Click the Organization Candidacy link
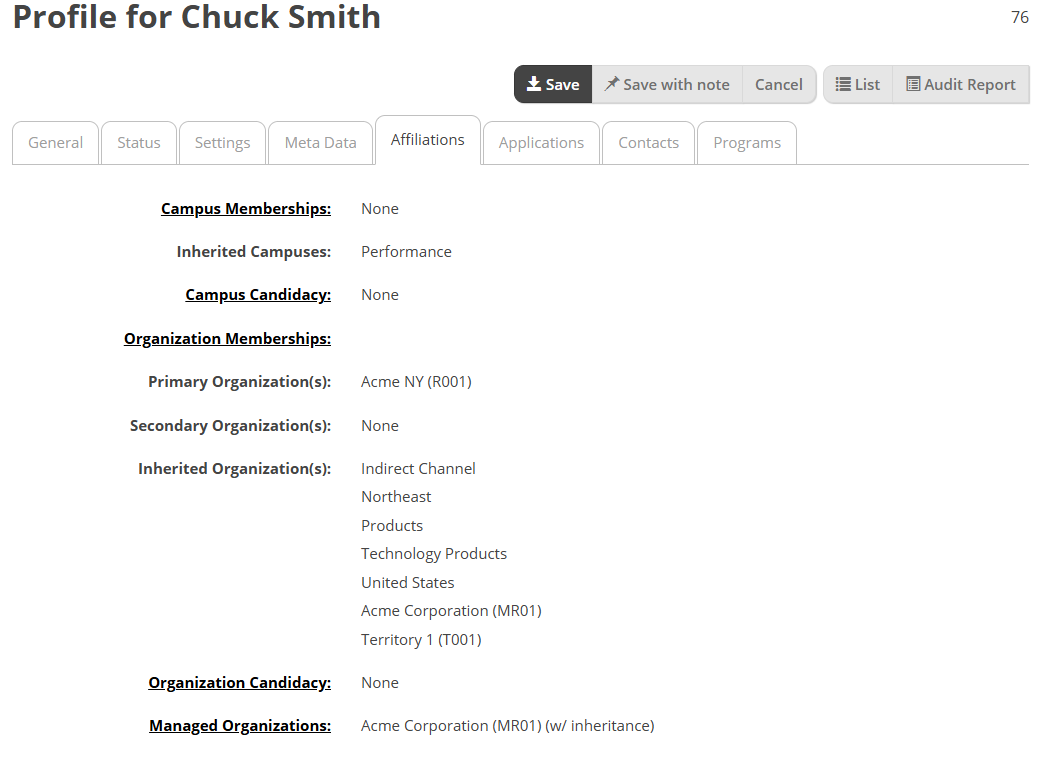This screenshot has width=1040, height=759. tap(239, 683)
